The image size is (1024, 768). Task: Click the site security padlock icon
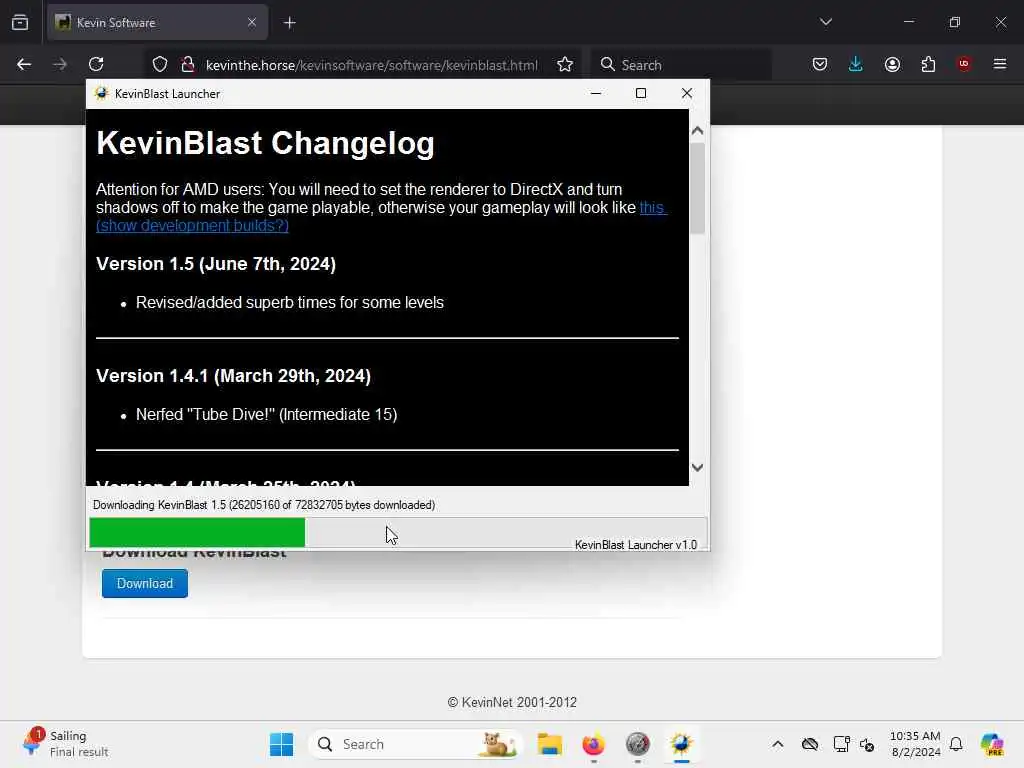188,65
